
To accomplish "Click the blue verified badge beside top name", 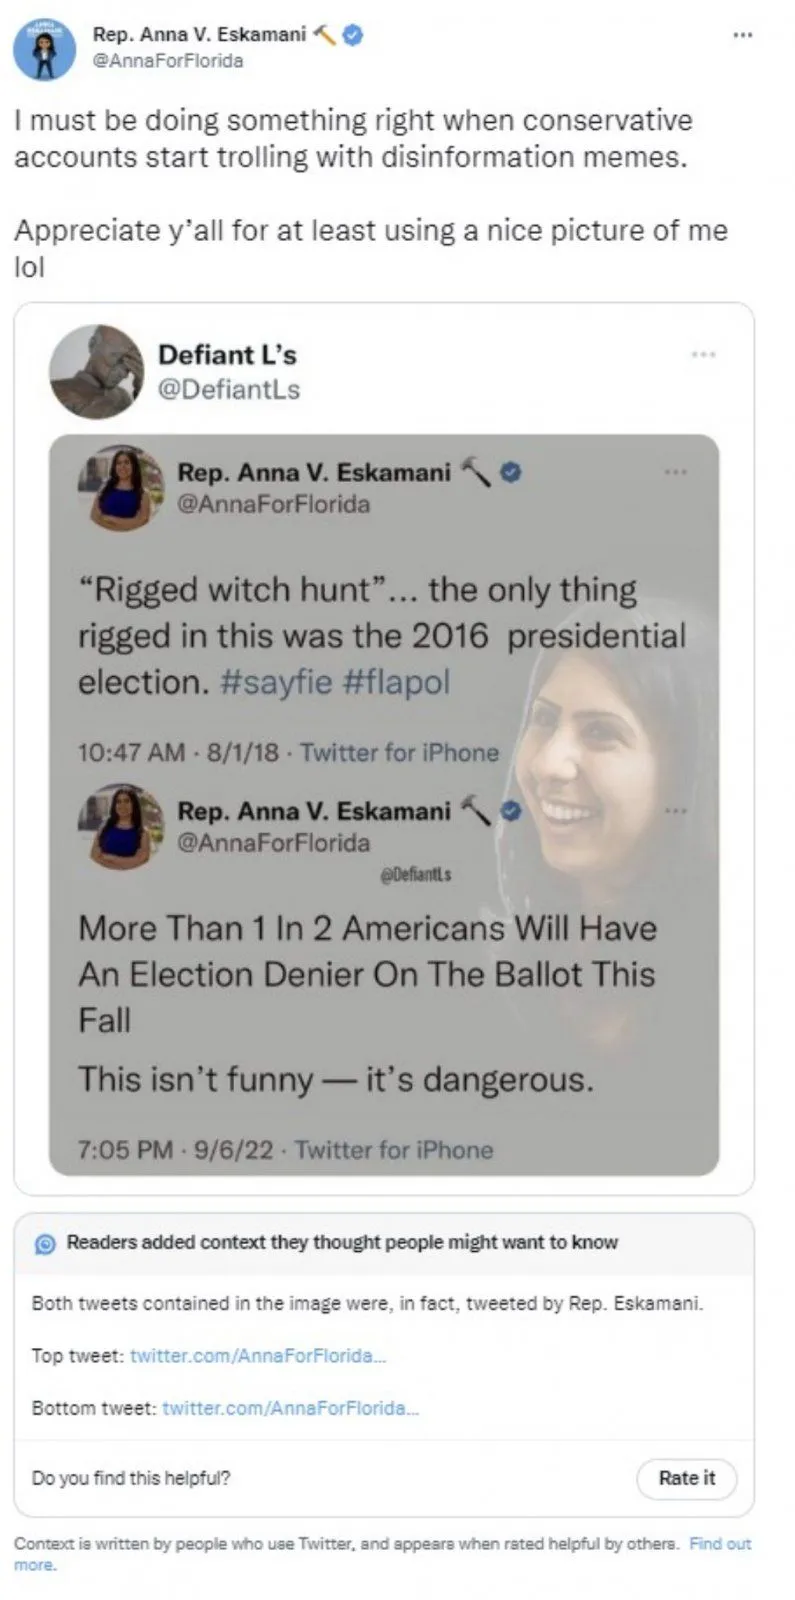I will pos(353,35).
